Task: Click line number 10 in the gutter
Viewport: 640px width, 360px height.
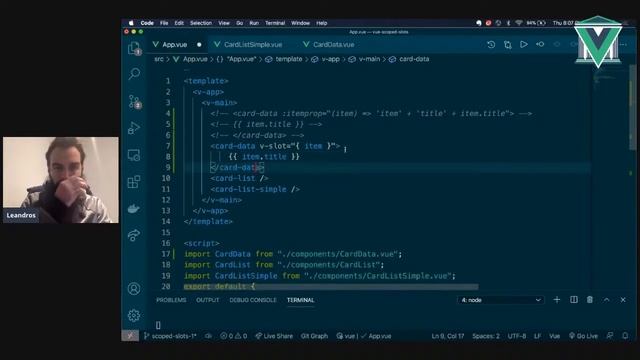Action: (x=166, y=178)
